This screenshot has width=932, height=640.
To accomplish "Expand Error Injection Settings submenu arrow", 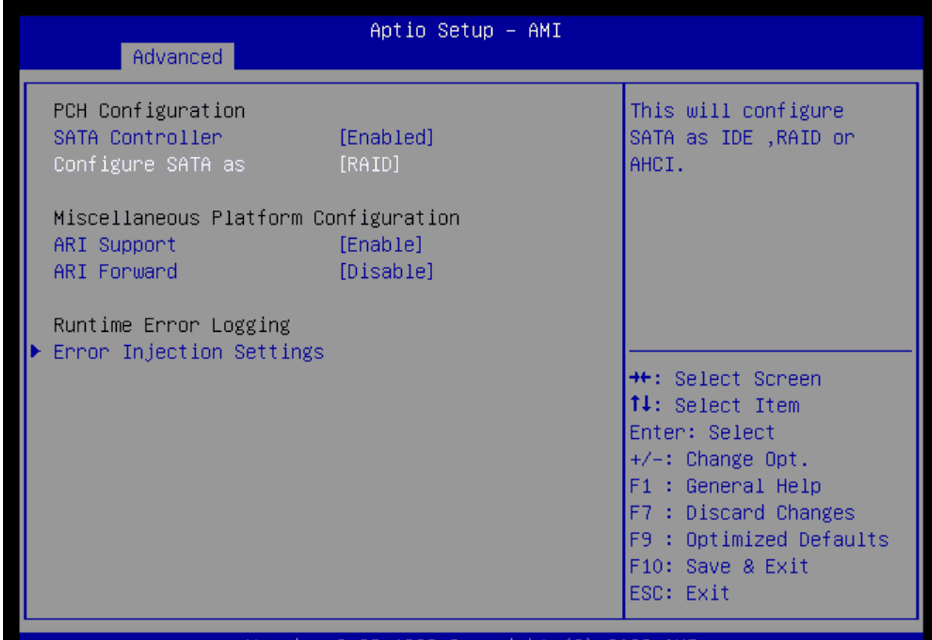I will (x=36, y=351).
